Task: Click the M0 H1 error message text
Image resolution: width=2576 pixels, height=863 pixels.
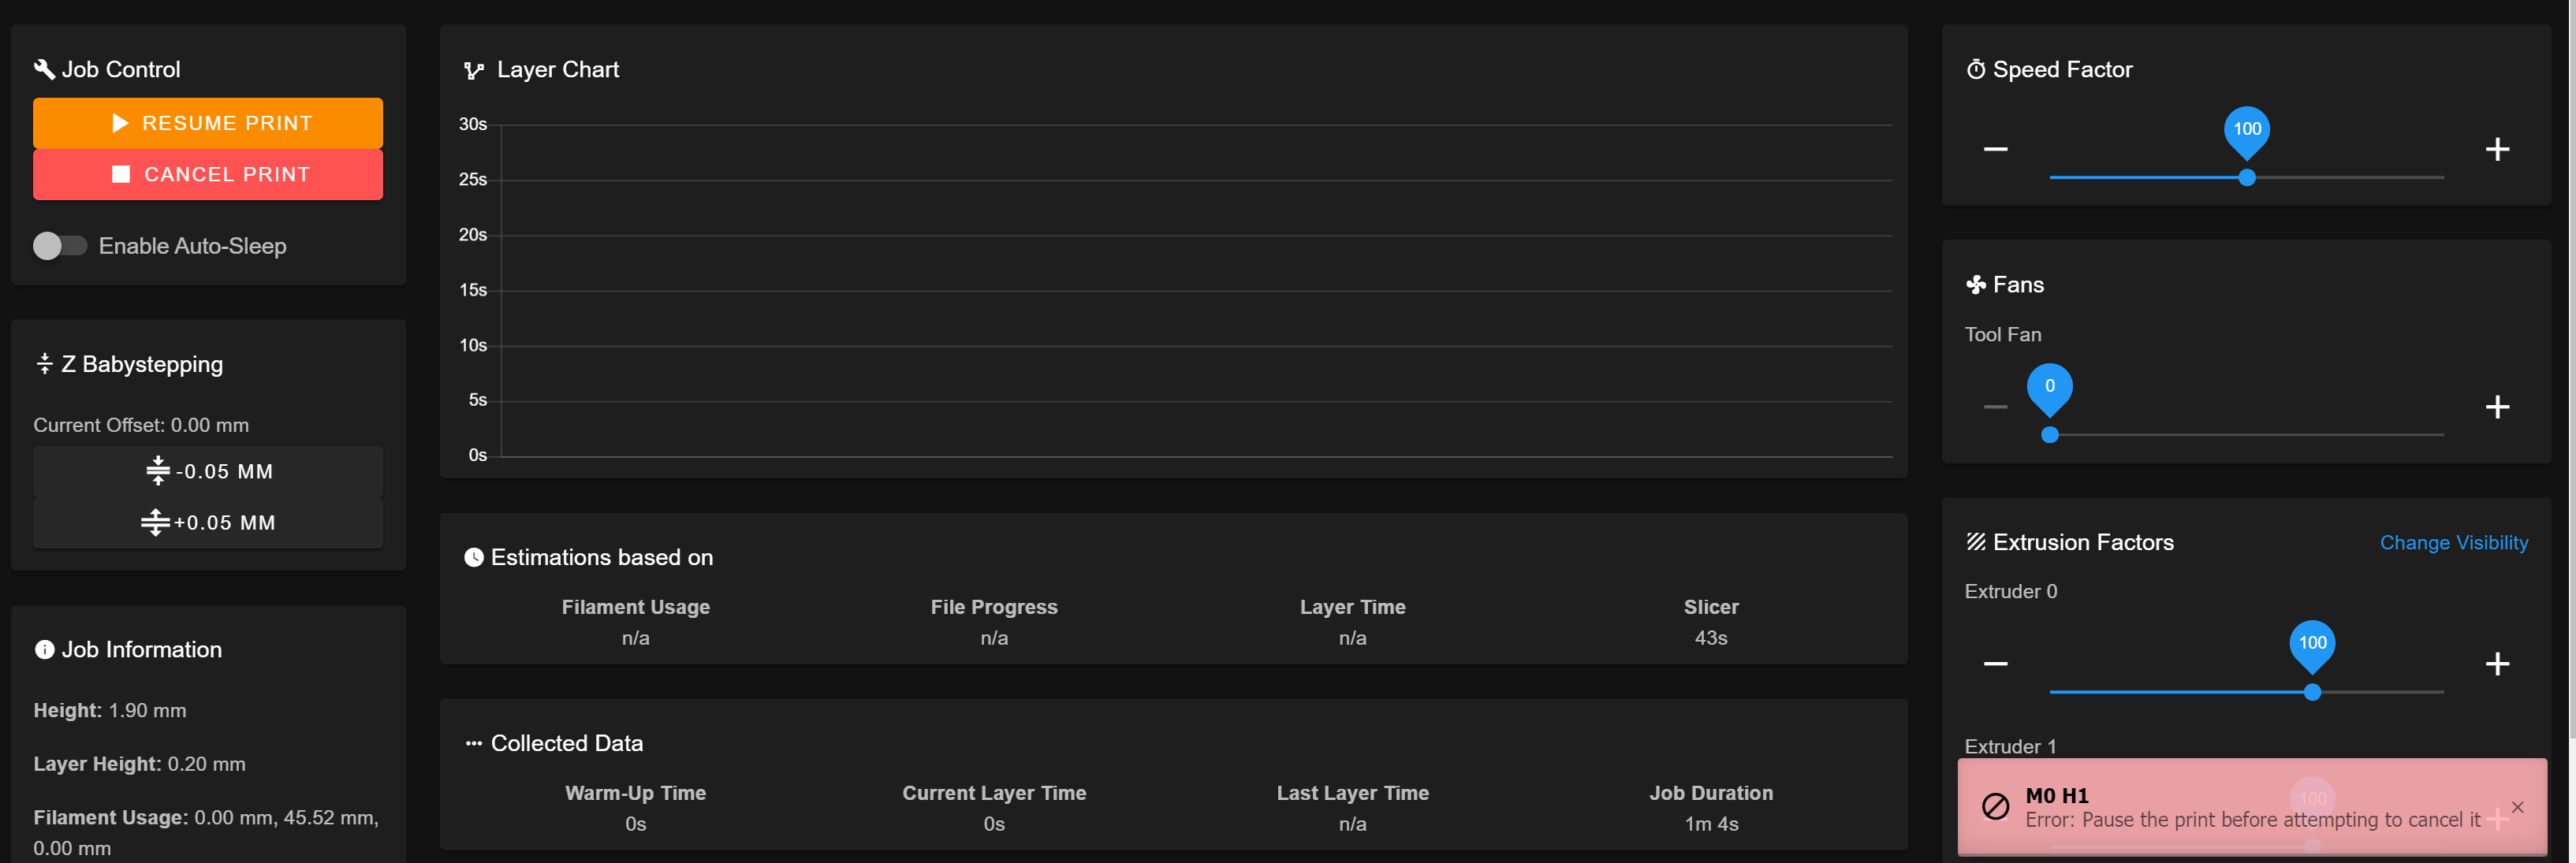Action: coord(2252,820)
